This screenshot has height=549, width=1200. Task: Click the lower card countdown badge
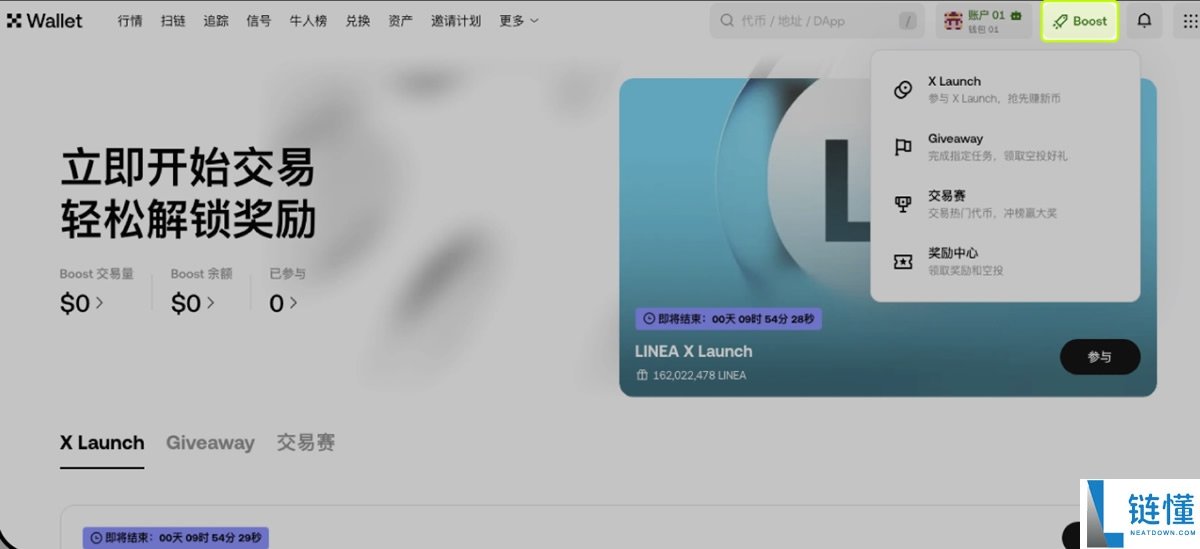coord(176,538)
